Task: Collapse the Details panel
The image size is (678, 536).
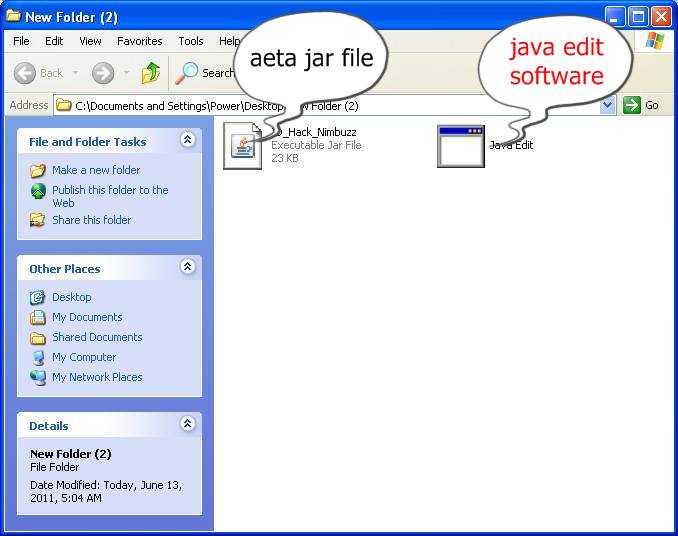Action: [x=188, y=424]
